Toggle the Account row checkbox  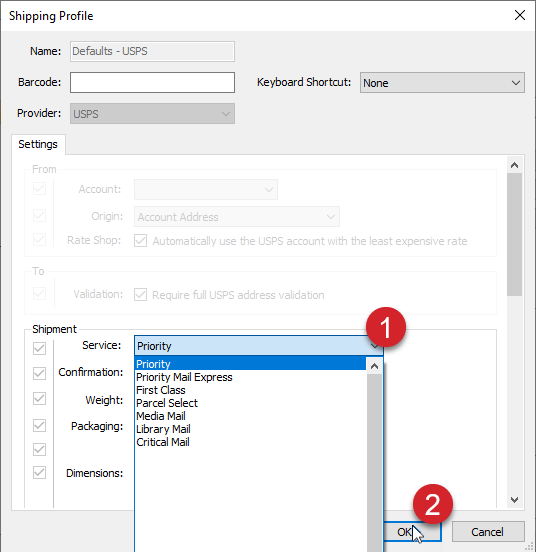point(39,189)
